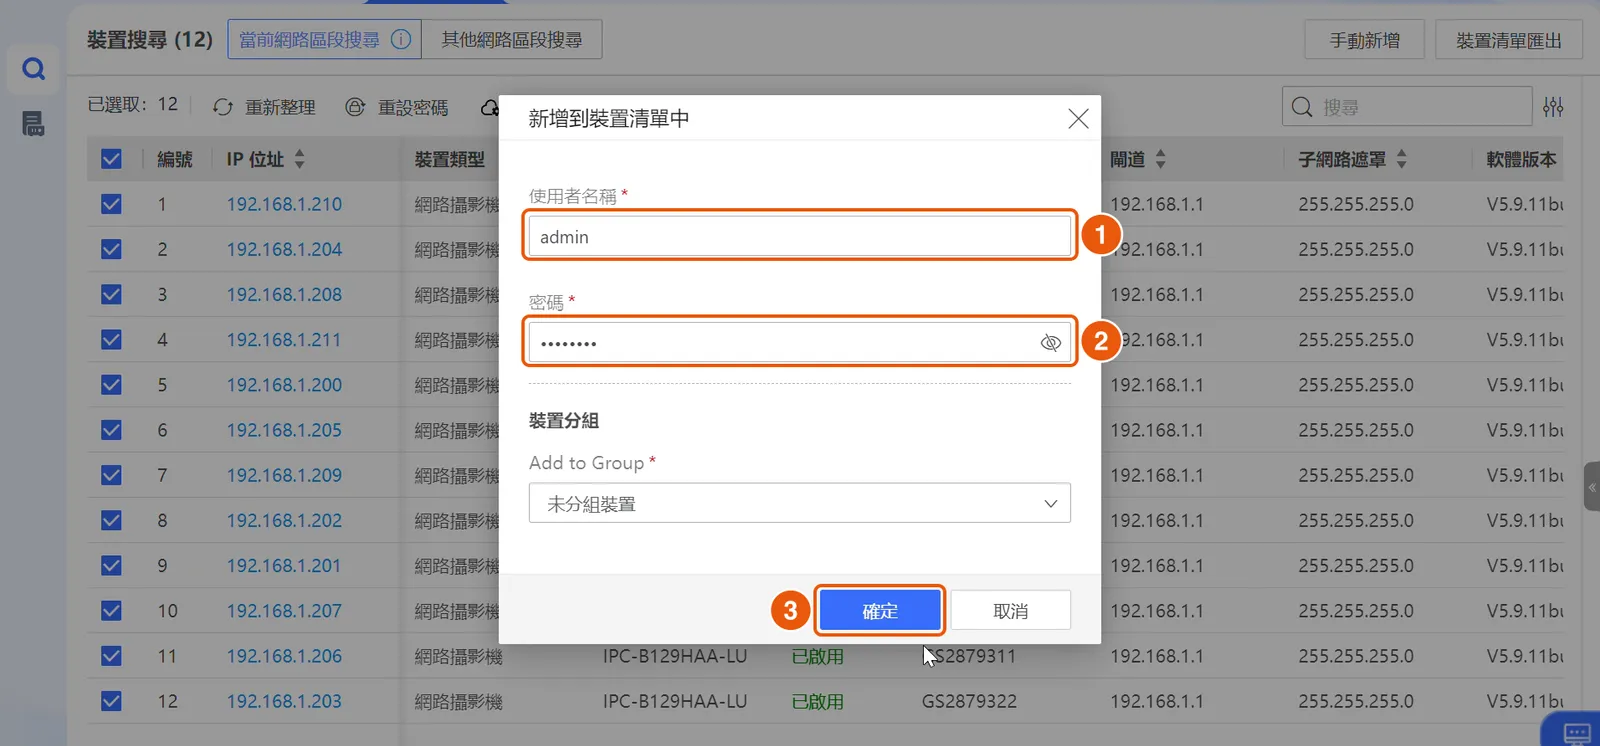Uncheck the row for 192.168.1.206

[111, 656]
